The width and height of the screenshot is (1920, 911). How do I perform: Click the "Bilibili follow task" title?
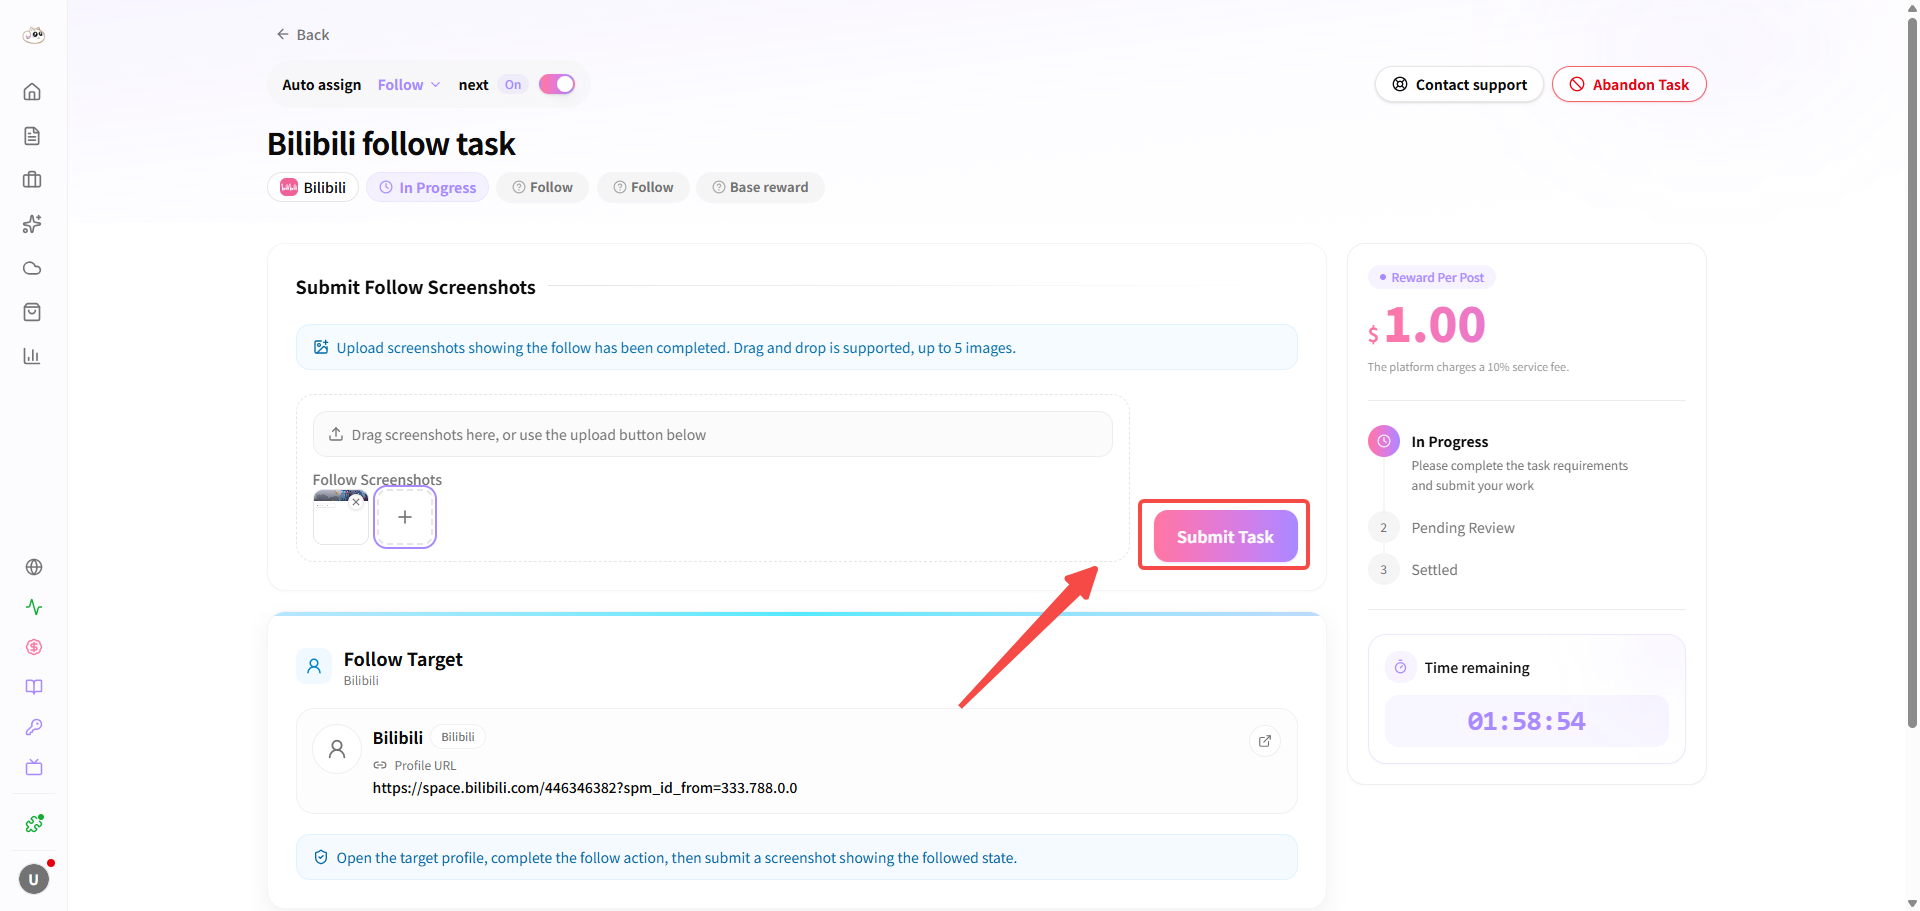(x=391, y=144)
